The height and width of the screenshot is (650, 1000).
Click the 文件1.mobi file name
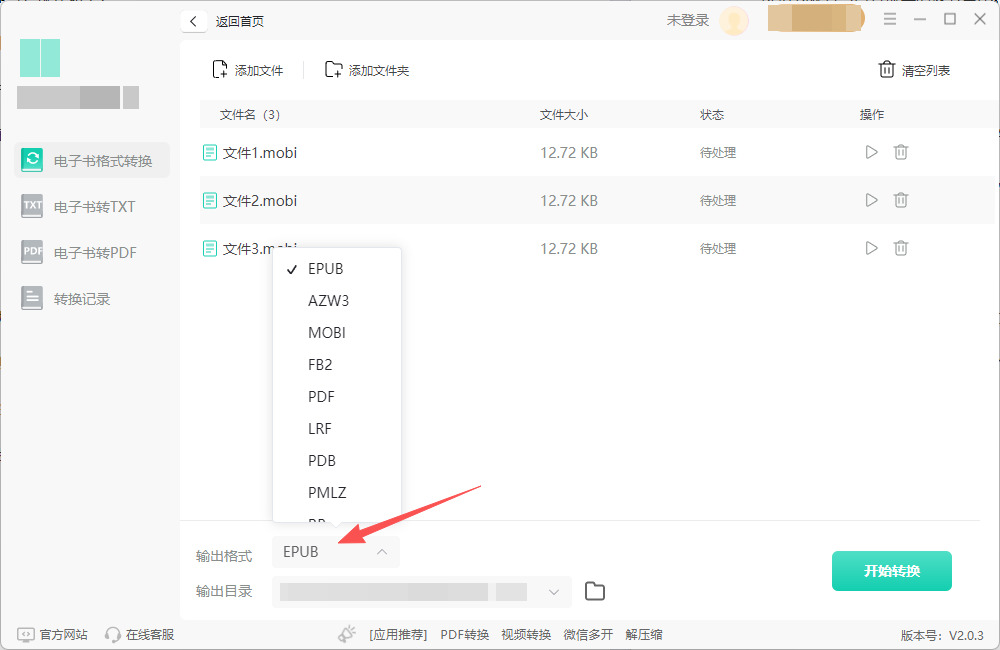point(260,152)
